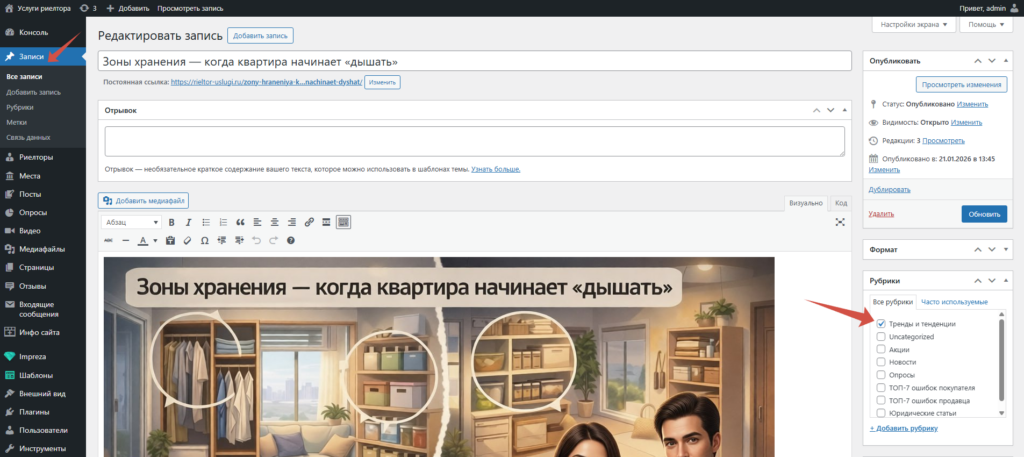Check the Новости category
The width and height of the screenshot is (1024, 457).
tap(881, 362)
